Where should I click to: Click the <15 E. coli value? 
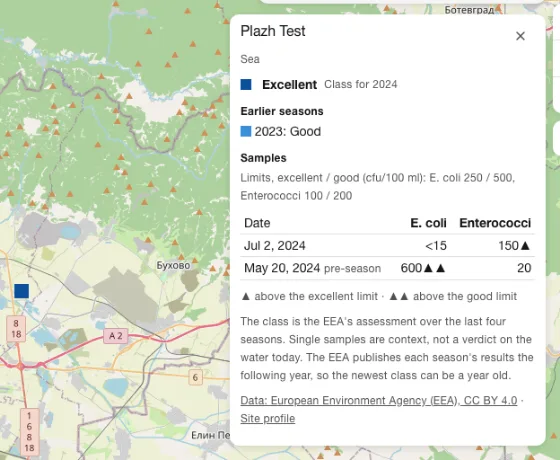point(436,246)
